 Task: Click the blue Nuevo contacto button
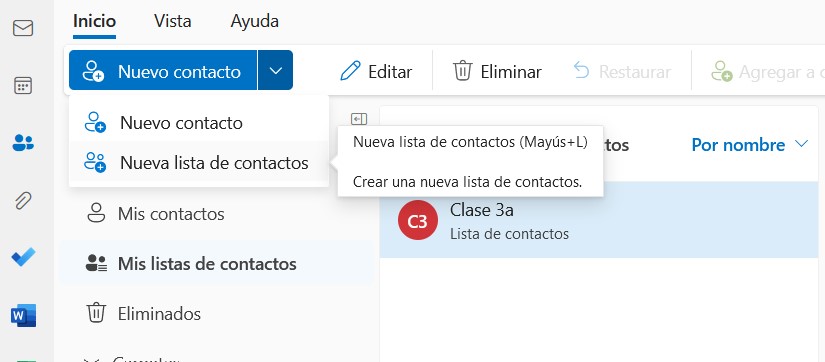[x=163, y=71]
